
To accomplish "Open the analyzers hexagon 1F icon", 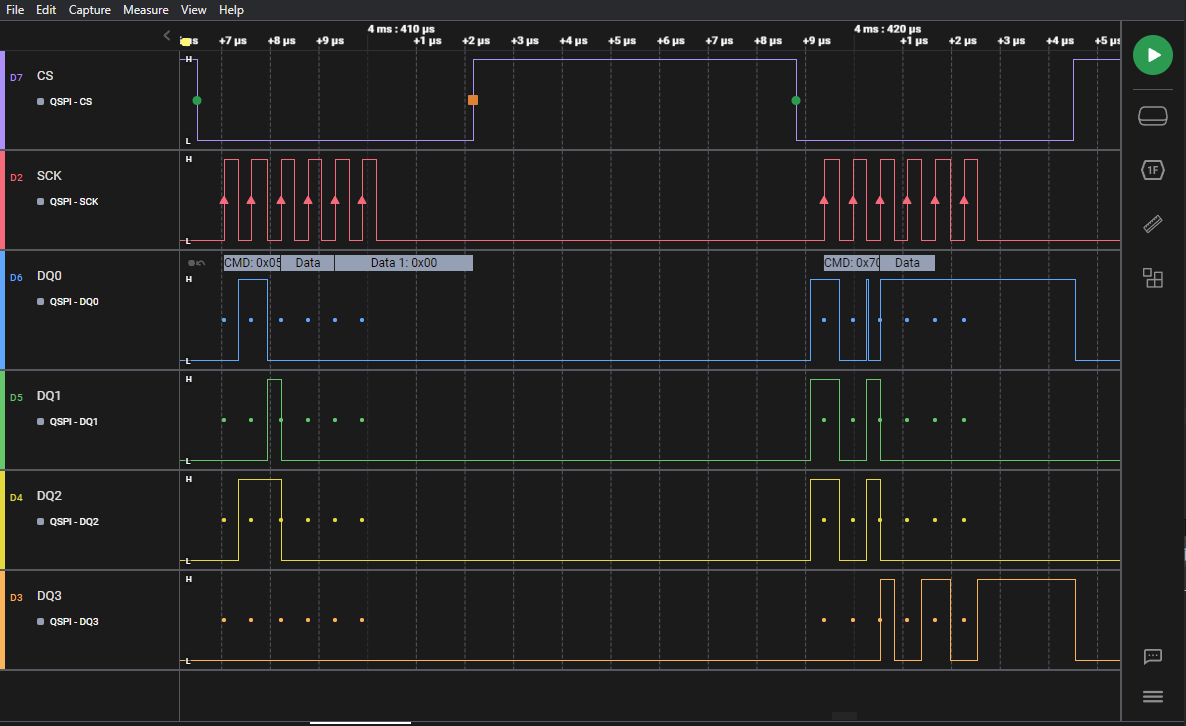I will tap(1152, 170).
